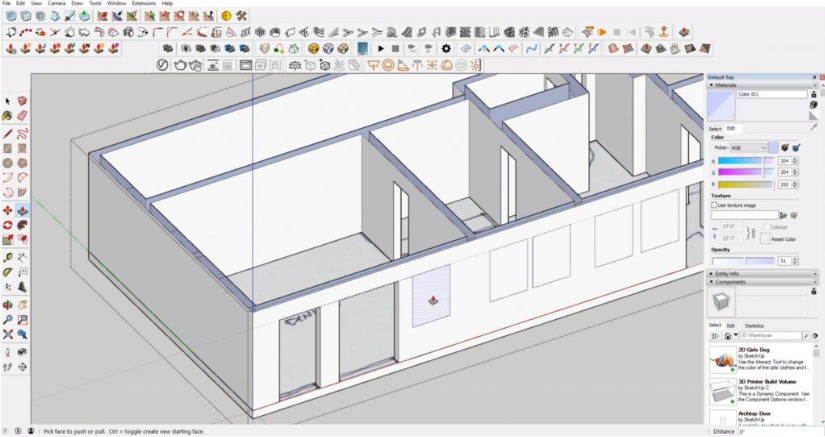Select the Rectangle tool
Viewport: 825px width, 437px height.
tap(7, 149)
